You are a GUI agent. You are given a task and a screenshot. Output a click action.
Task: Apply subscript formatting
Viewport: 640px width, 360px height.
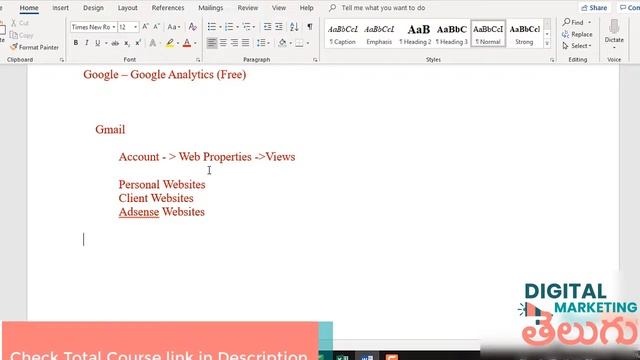pyautogui.click(x=127, y=43)
